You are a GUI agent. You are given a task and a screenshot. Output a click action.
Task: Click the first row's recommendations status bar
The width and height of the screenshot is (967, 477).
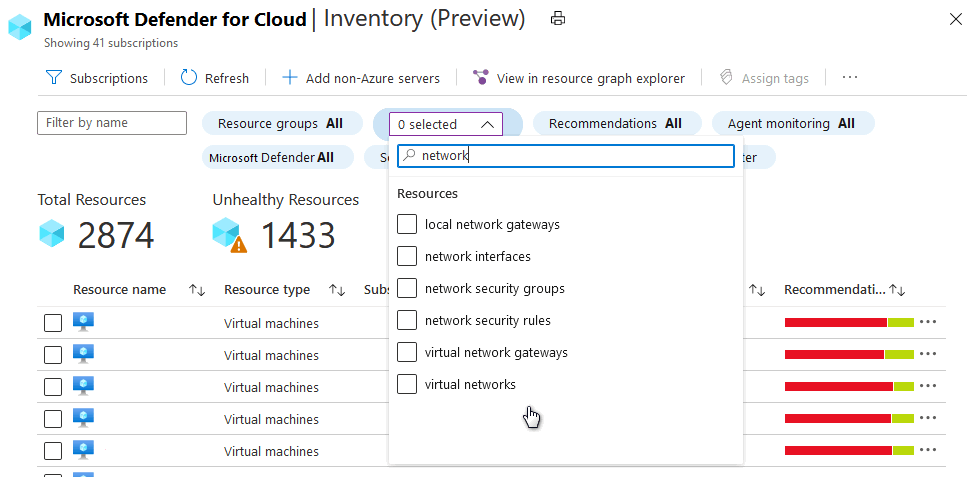(x=849, y=323)
